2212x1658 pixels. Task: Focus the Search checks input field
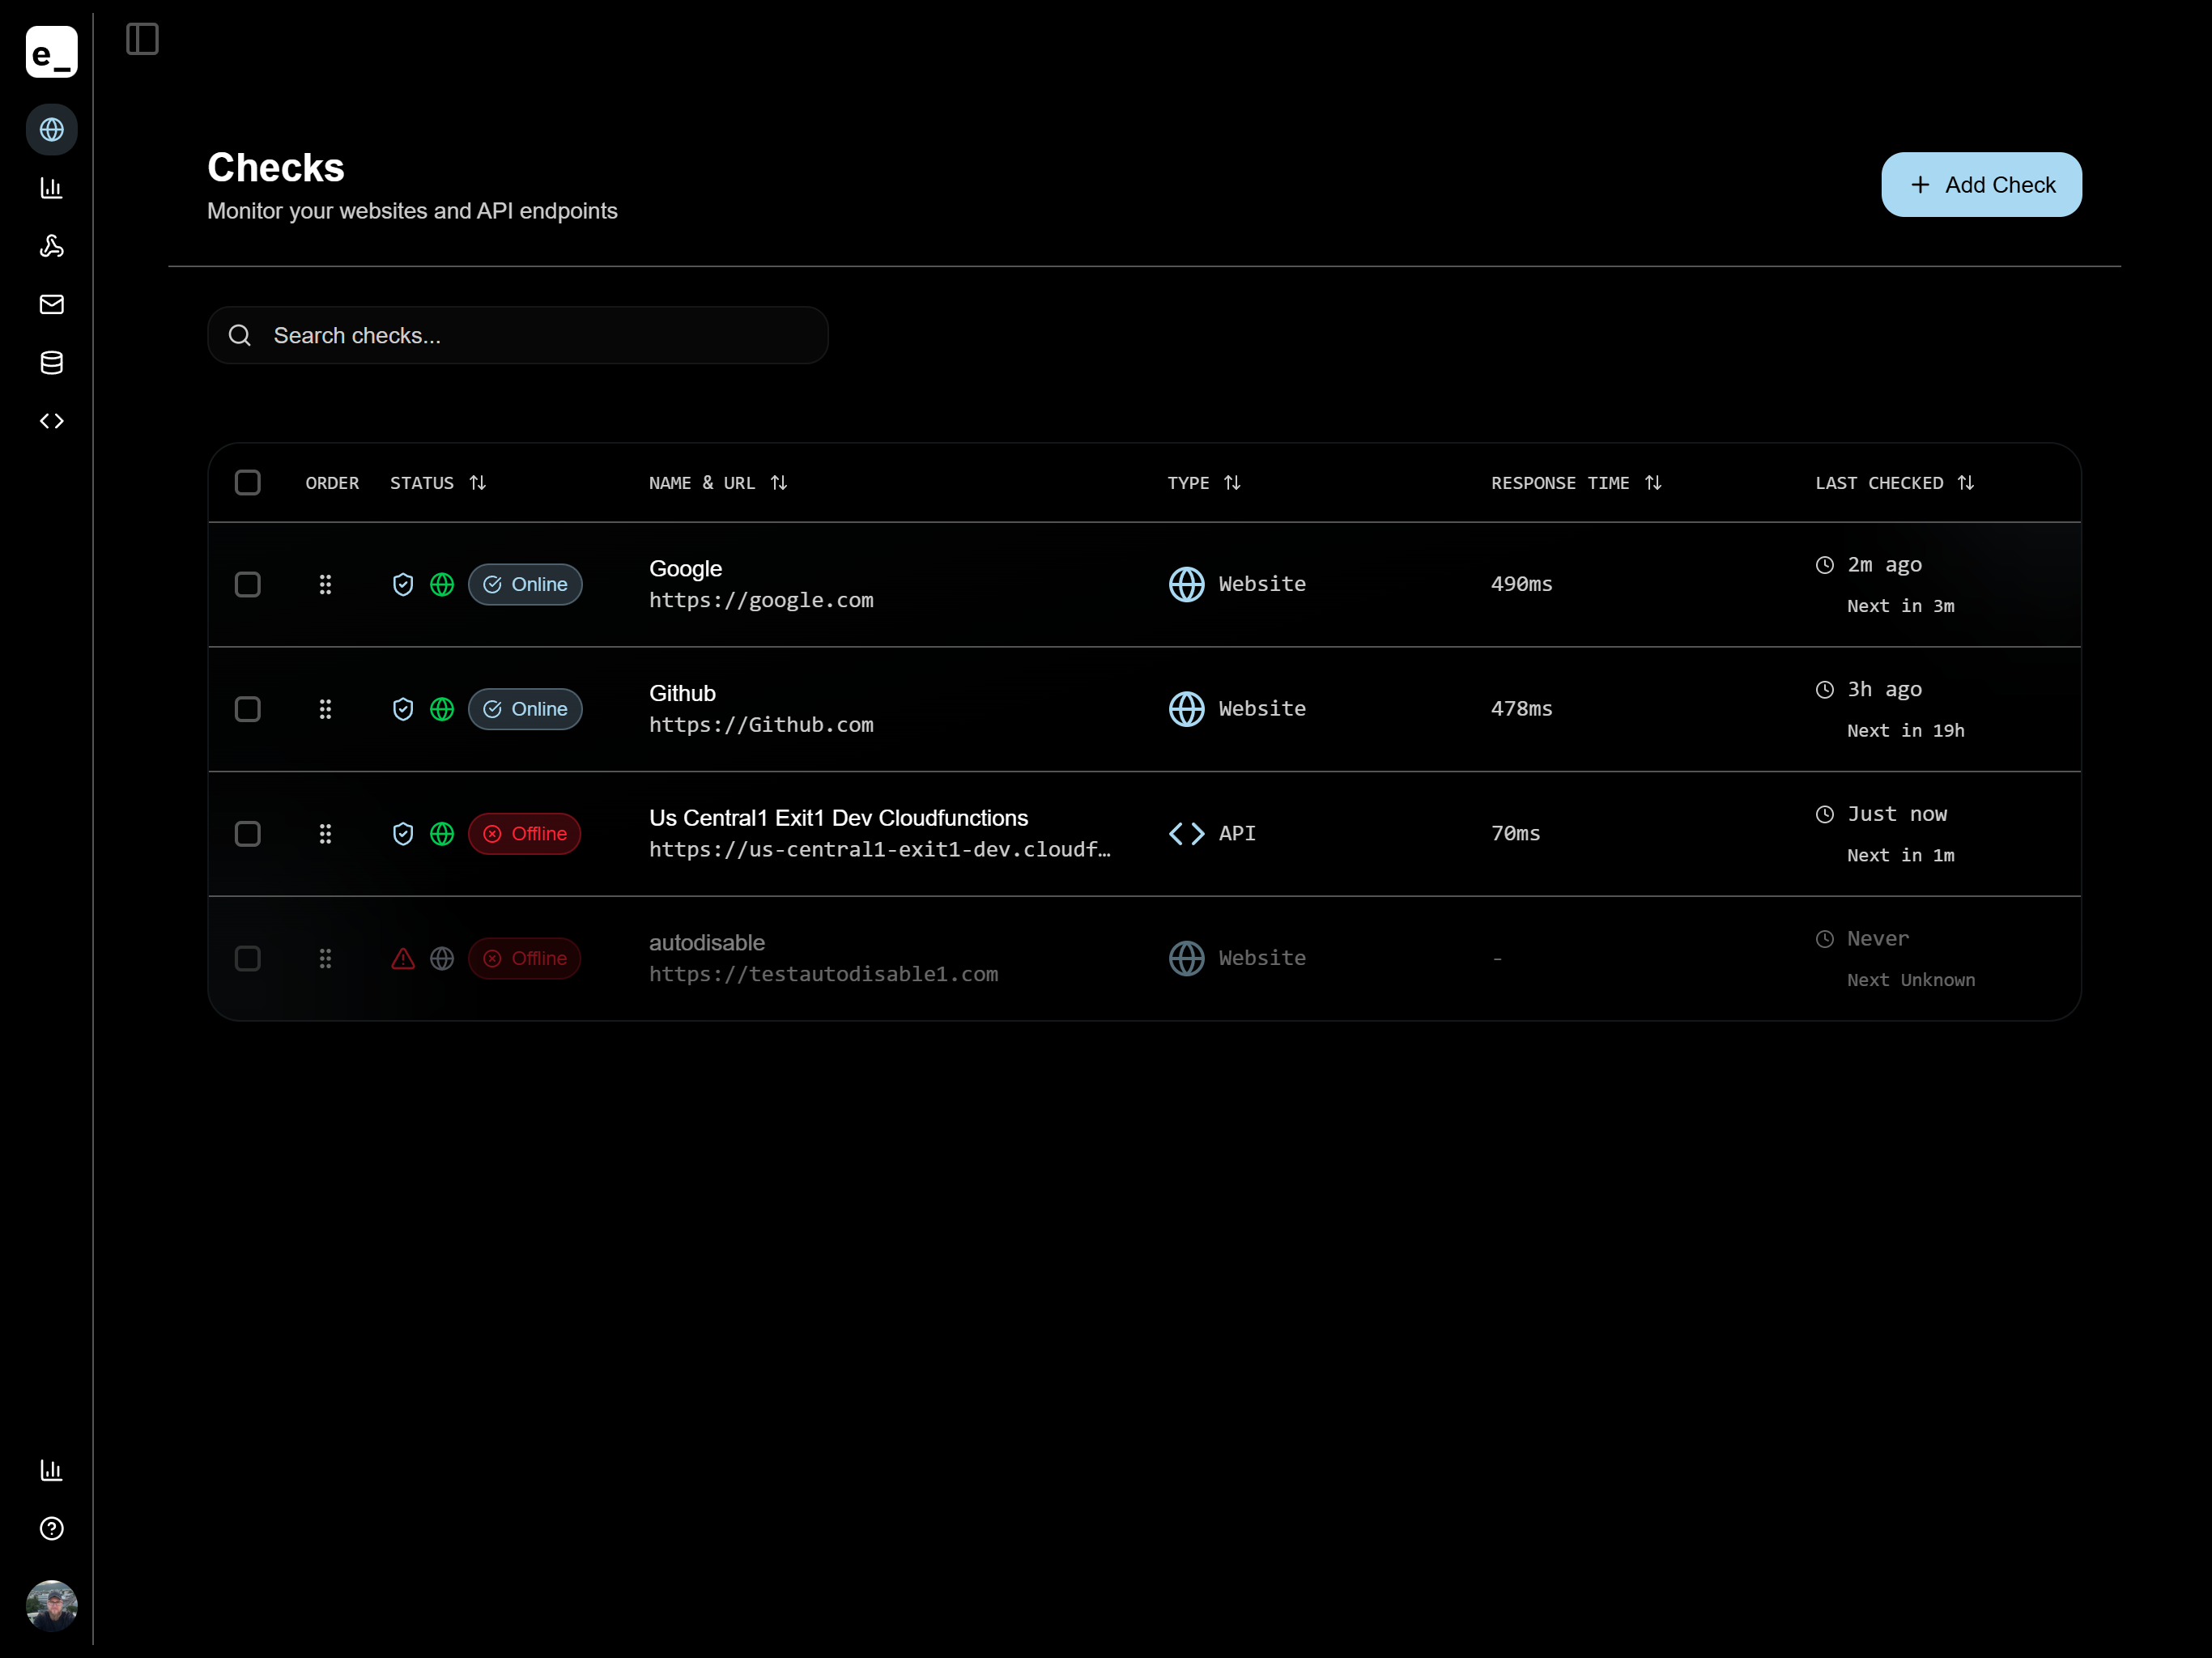click(x=540, y=336)
